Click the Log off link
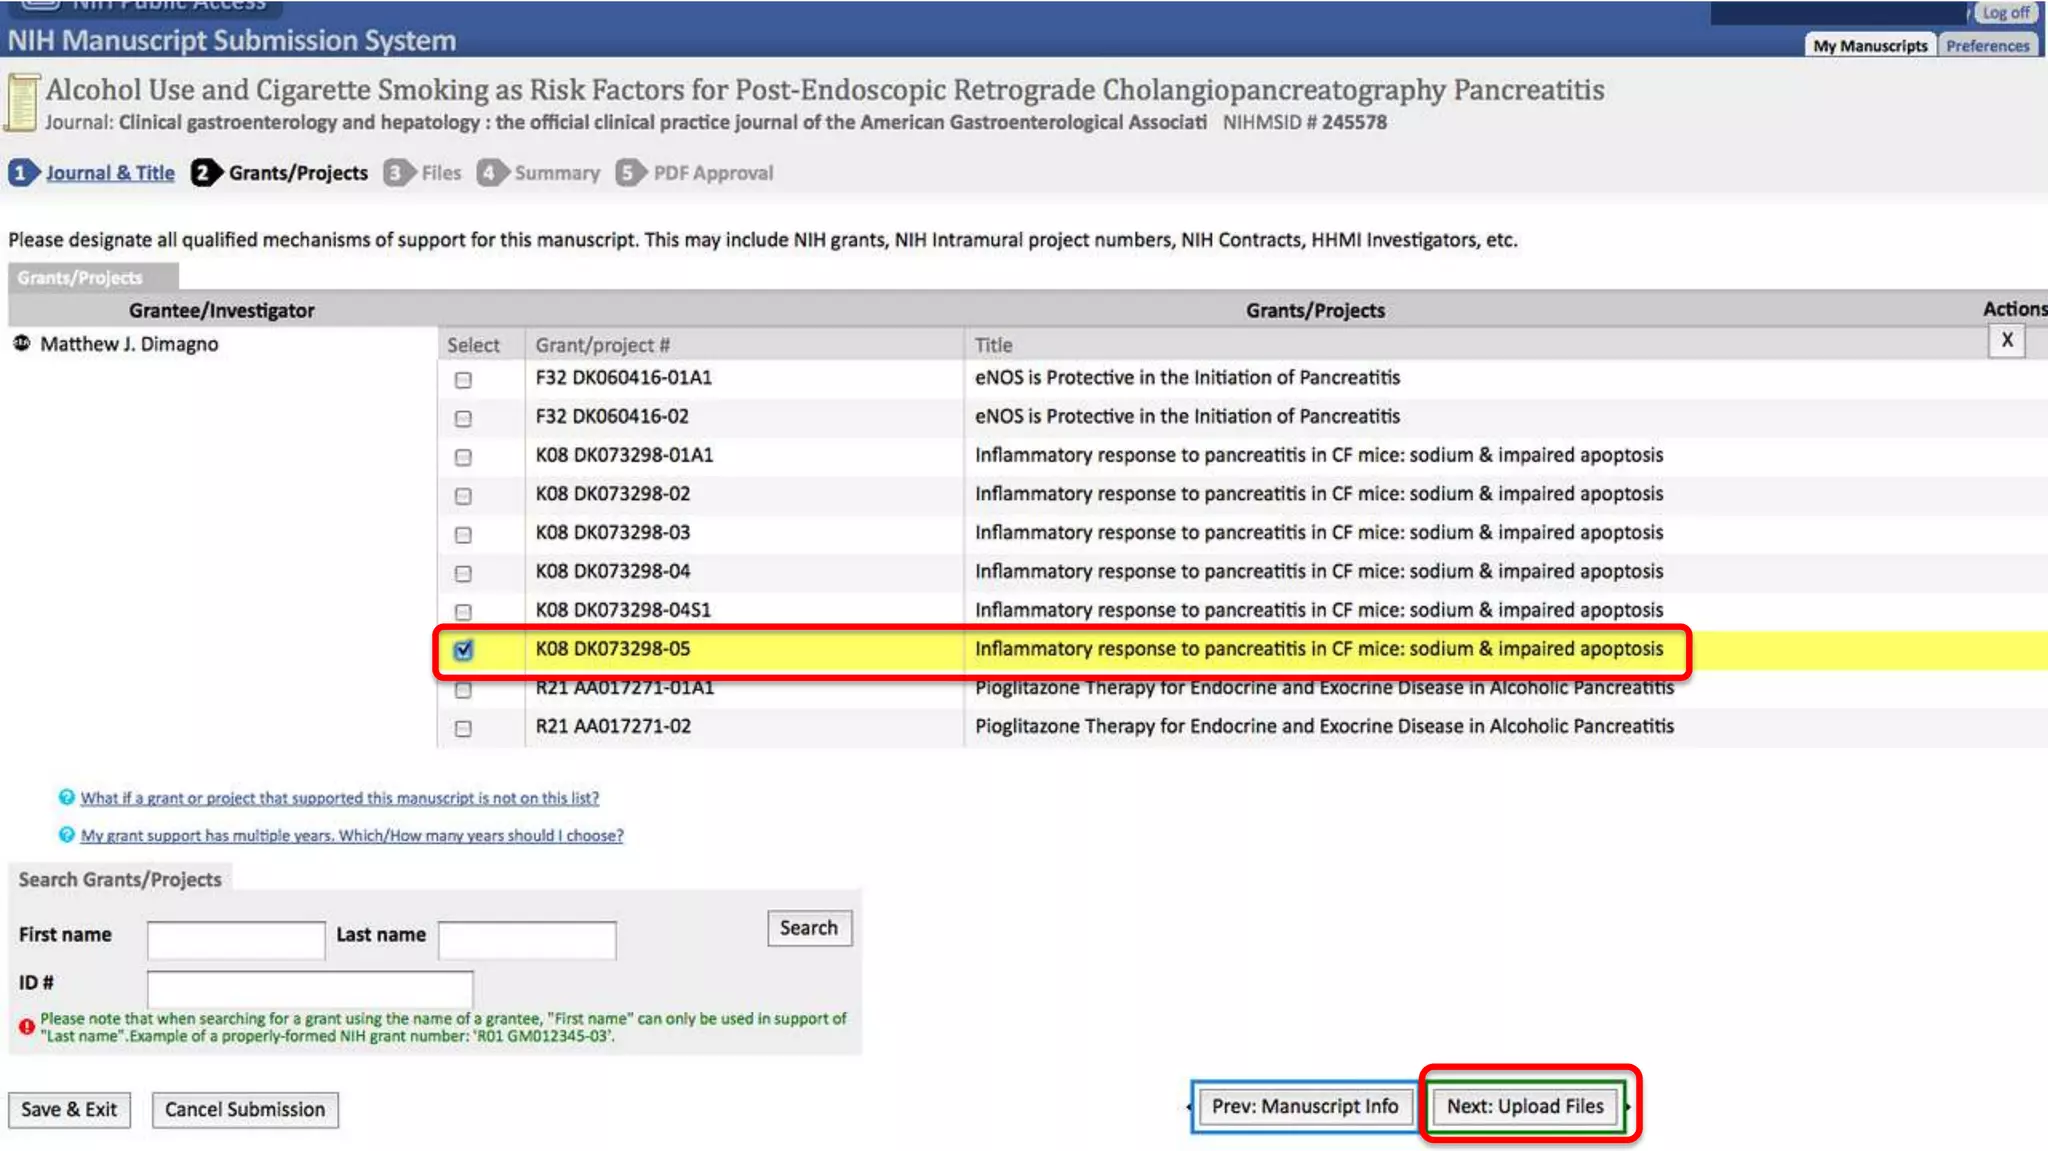 [2006, 13]
